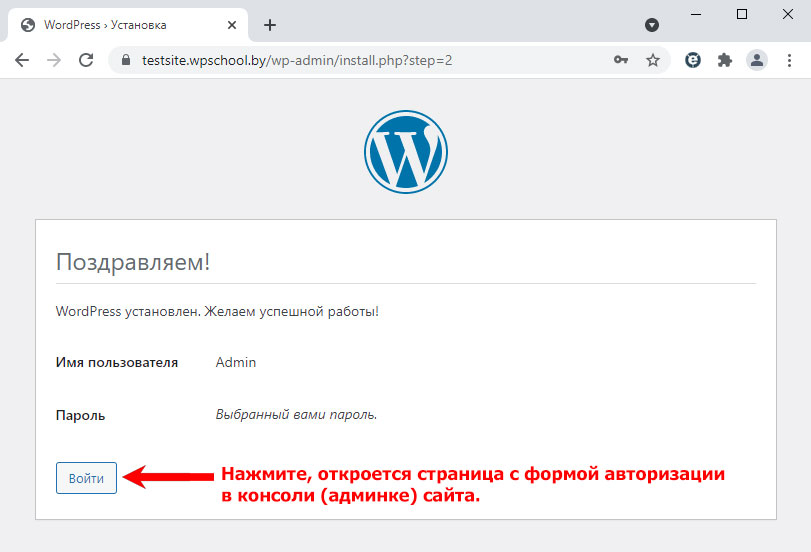Viewport: 811px width, 552px height.
Task: Click the user profile avatar icon
Action: pos(757,61)
